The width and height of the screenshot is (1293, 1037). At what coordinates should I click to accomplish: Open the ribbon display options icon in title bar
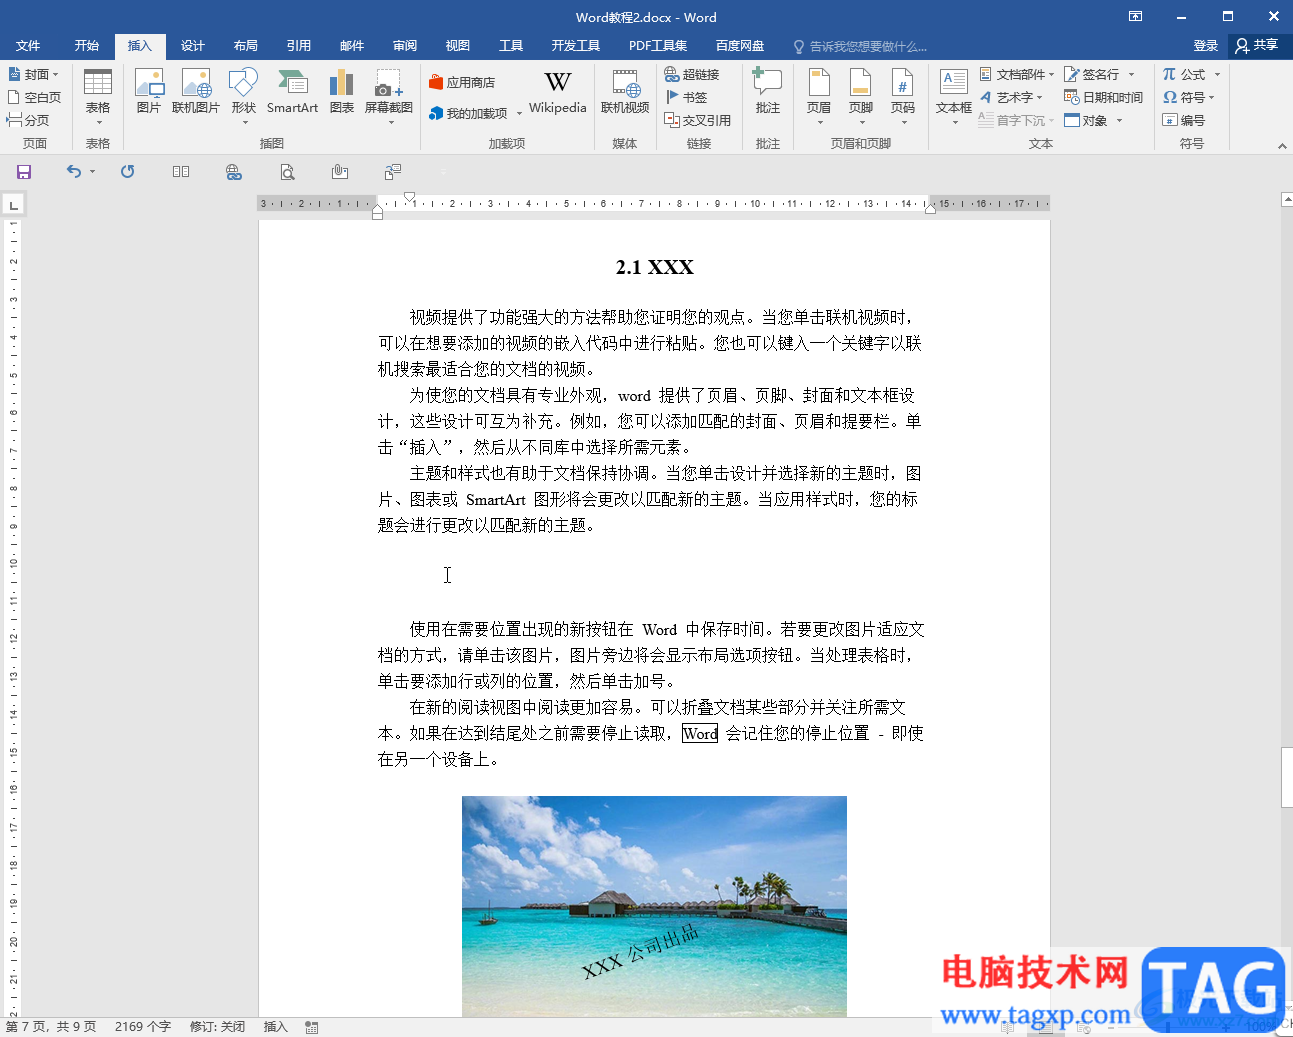pos(1136,16)
